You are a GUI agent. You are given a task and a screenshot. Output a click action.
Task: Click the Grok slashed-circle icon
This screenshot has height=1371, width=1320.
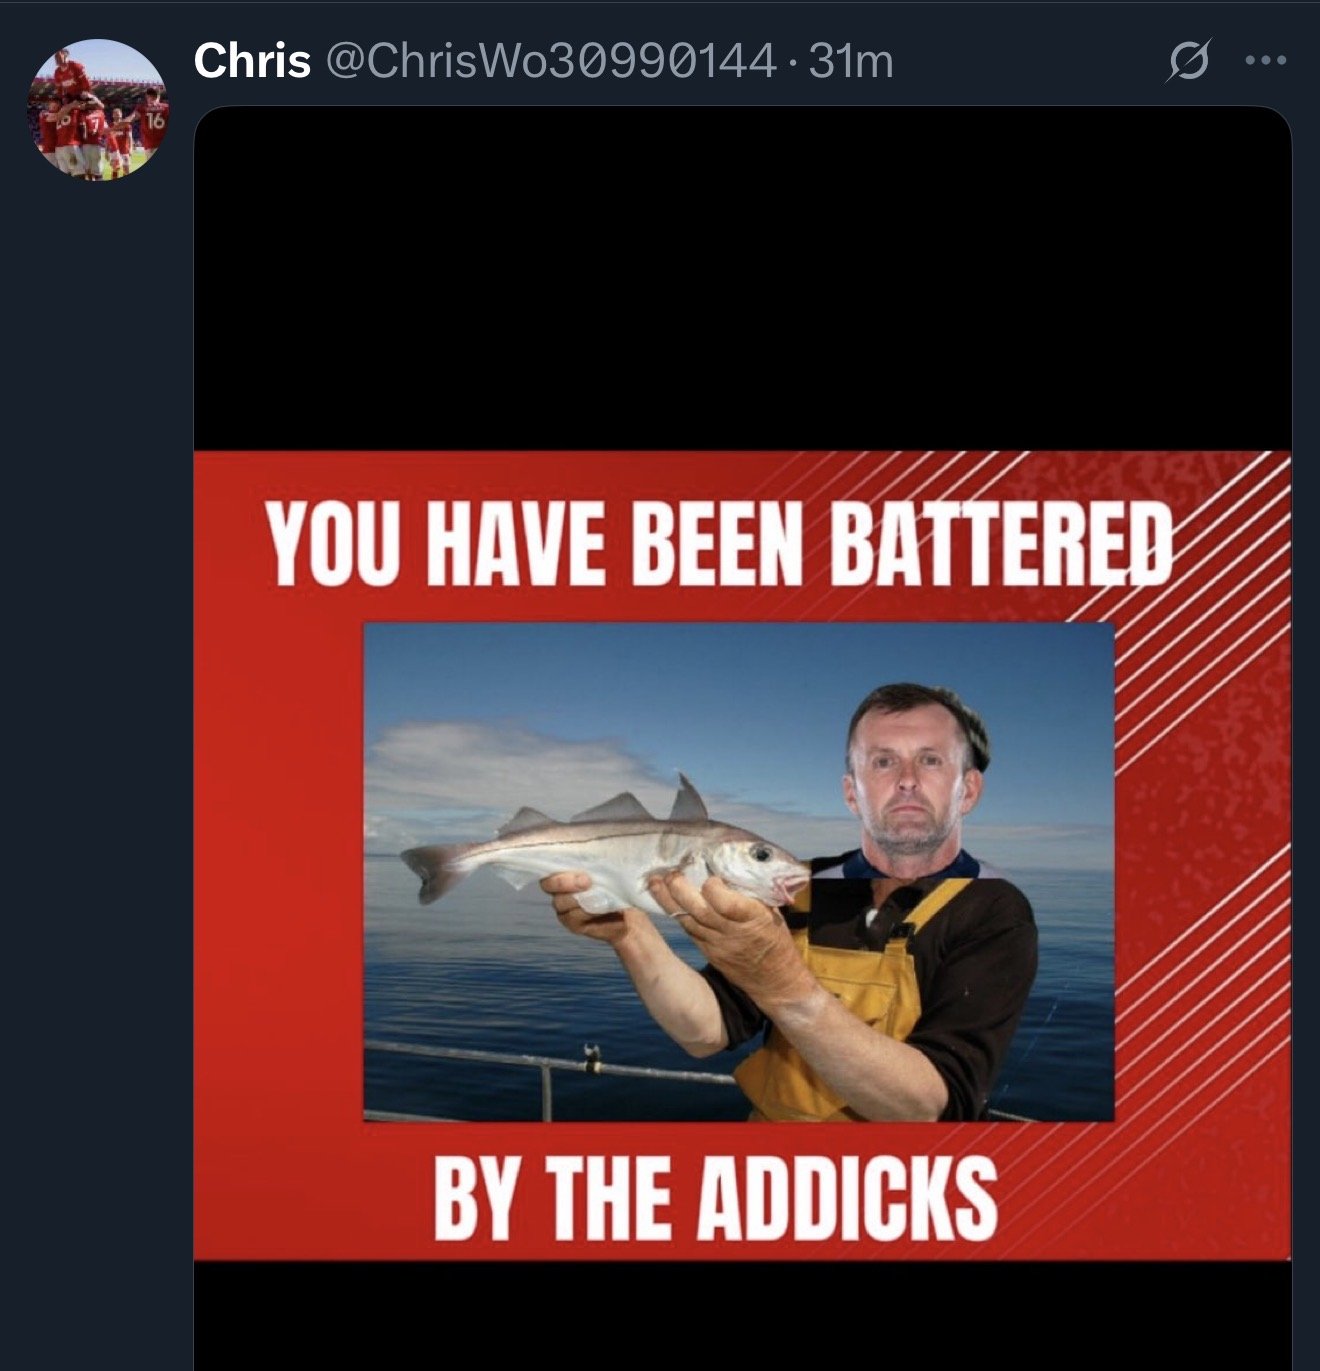coord(1189,61)
